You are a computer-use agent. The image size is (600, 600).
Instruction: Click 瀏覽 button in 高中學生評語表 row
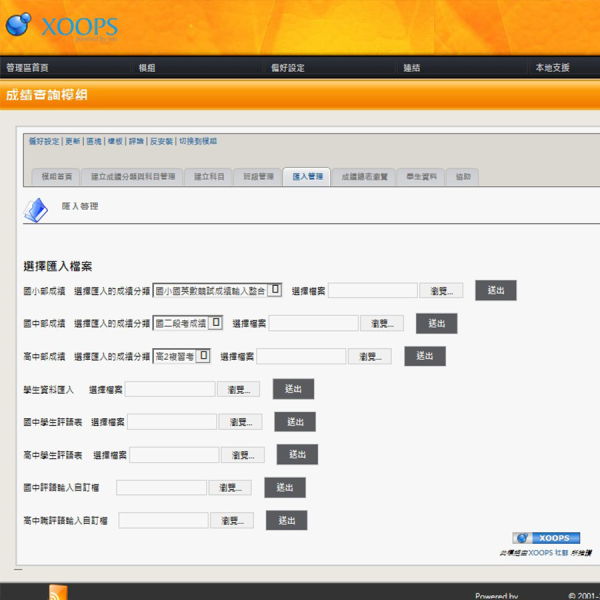[x=243, y=455]
